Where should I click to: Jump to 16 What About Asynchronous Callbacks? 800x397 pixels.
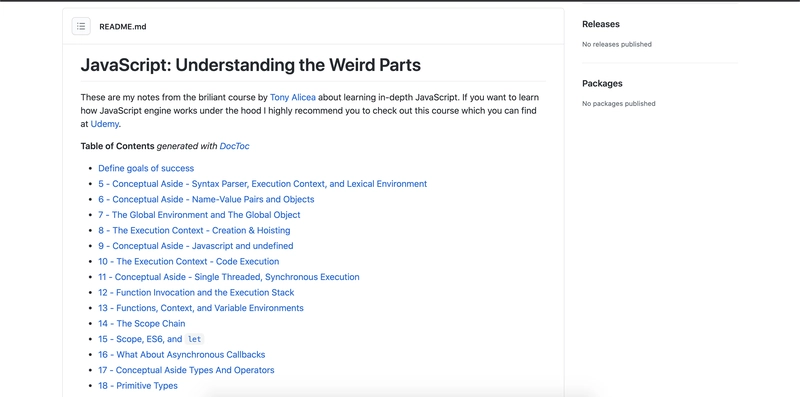point(182,355)
